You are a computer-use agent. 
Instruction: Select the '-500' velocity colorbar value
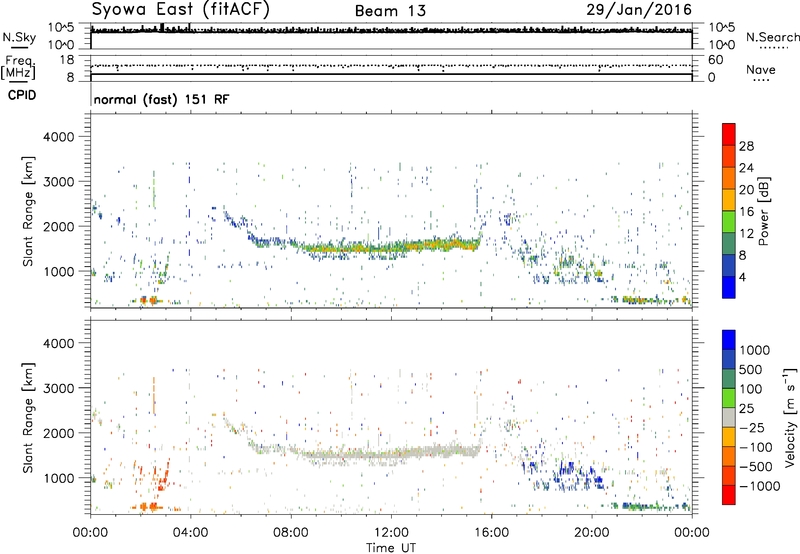click(x=756, y=467)
